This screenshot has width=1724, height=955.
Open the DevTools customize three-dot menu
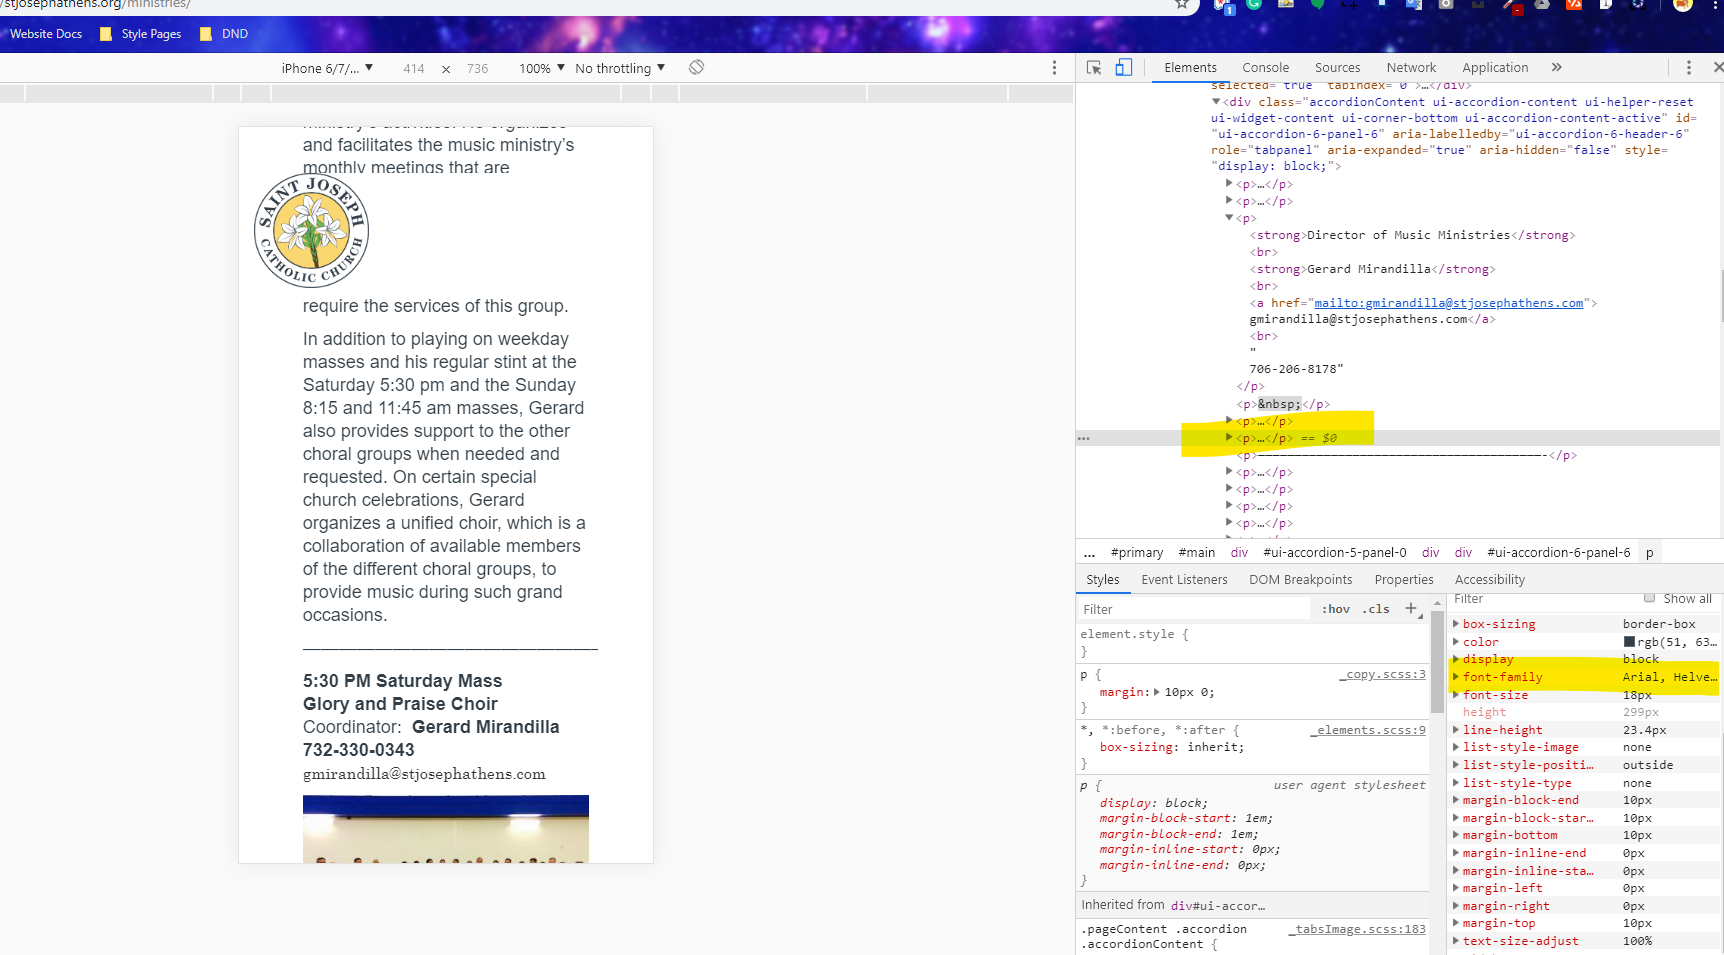1689,68
